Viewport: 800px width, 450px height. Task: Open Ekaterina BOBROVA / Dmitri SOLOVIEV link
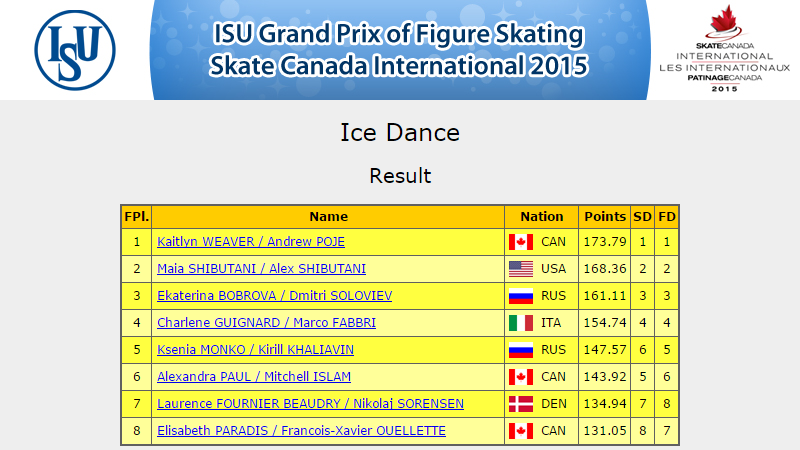tap(274, 296)
